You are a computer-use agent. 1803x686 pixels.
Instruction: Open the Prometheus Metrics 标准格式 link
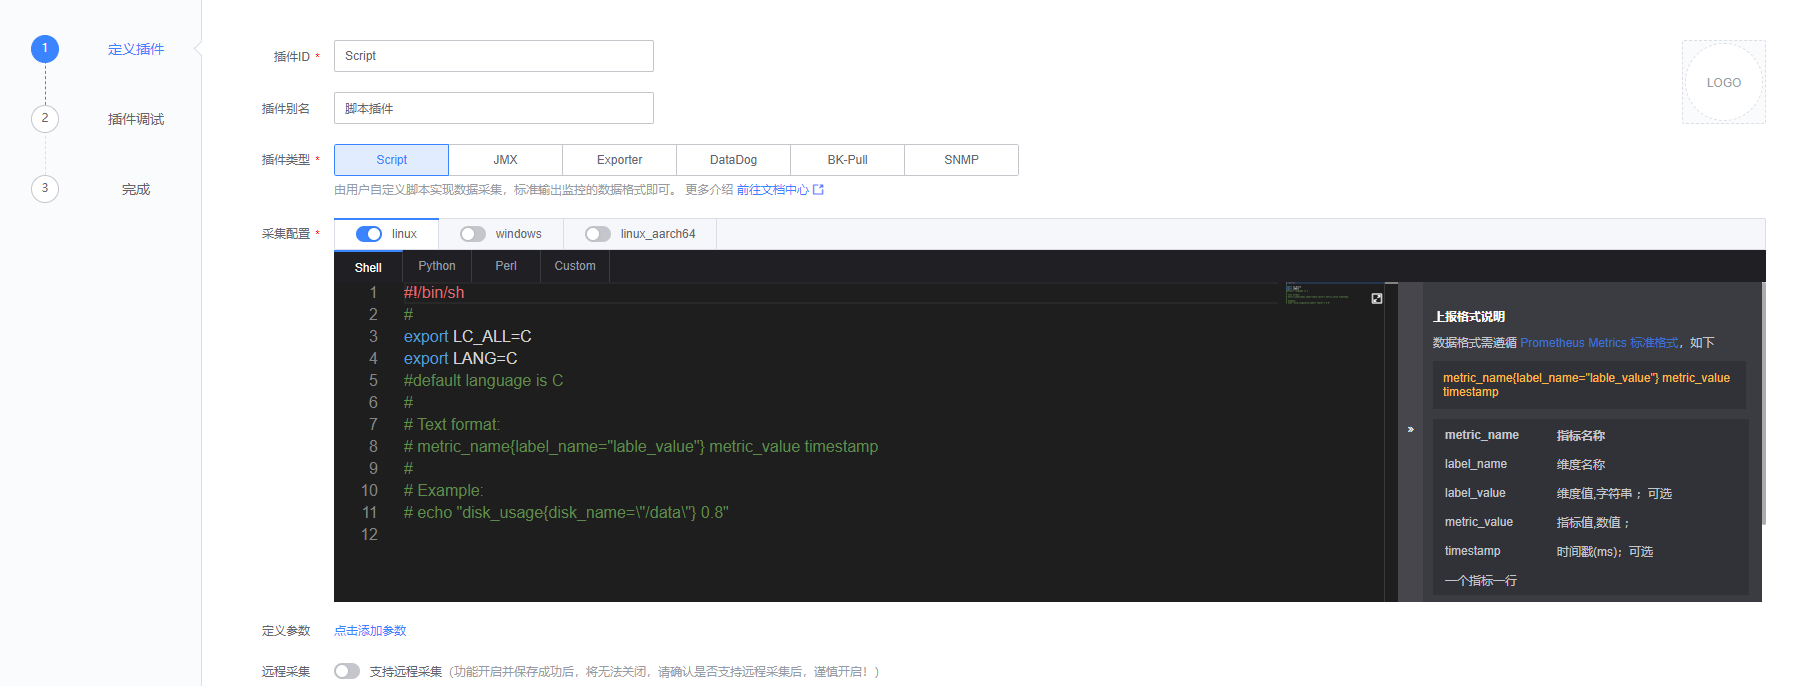point(1599,343)
